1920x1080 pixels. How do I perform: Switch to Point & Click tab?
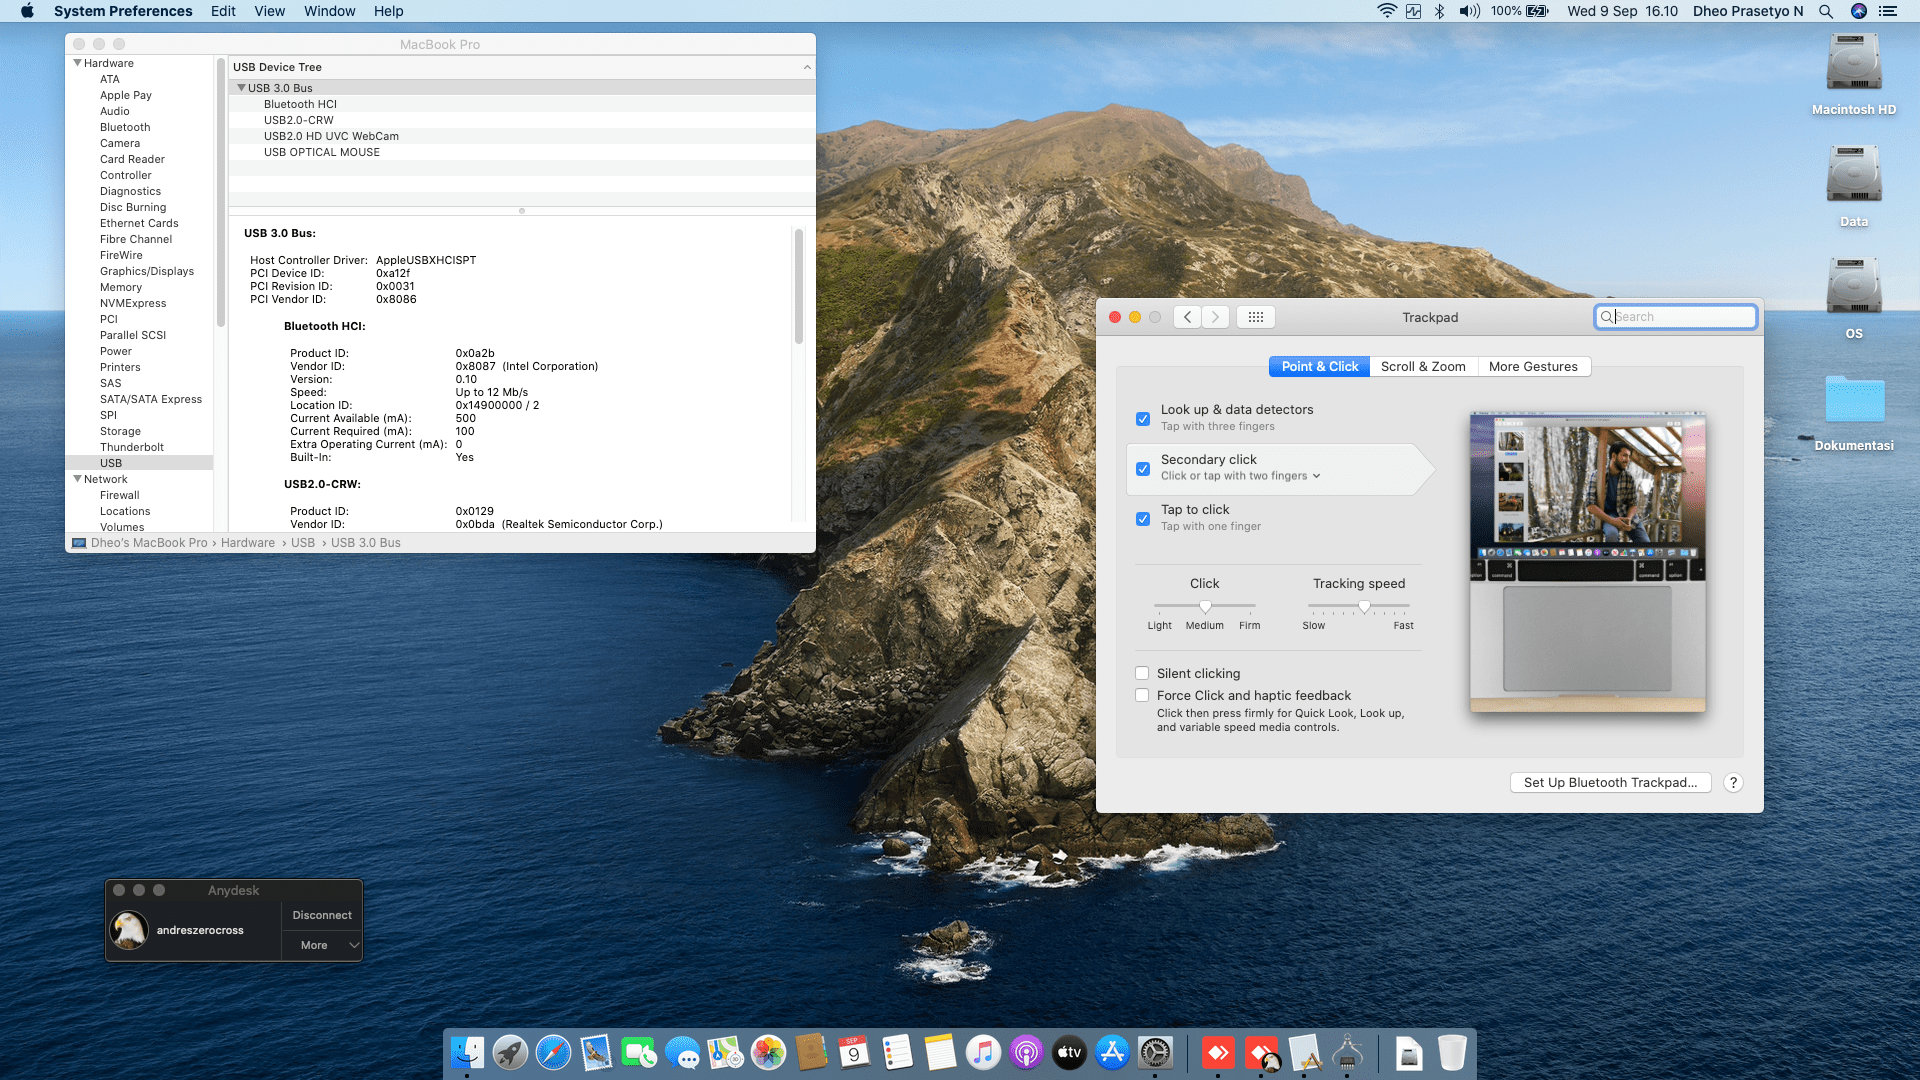(1319, 367)
